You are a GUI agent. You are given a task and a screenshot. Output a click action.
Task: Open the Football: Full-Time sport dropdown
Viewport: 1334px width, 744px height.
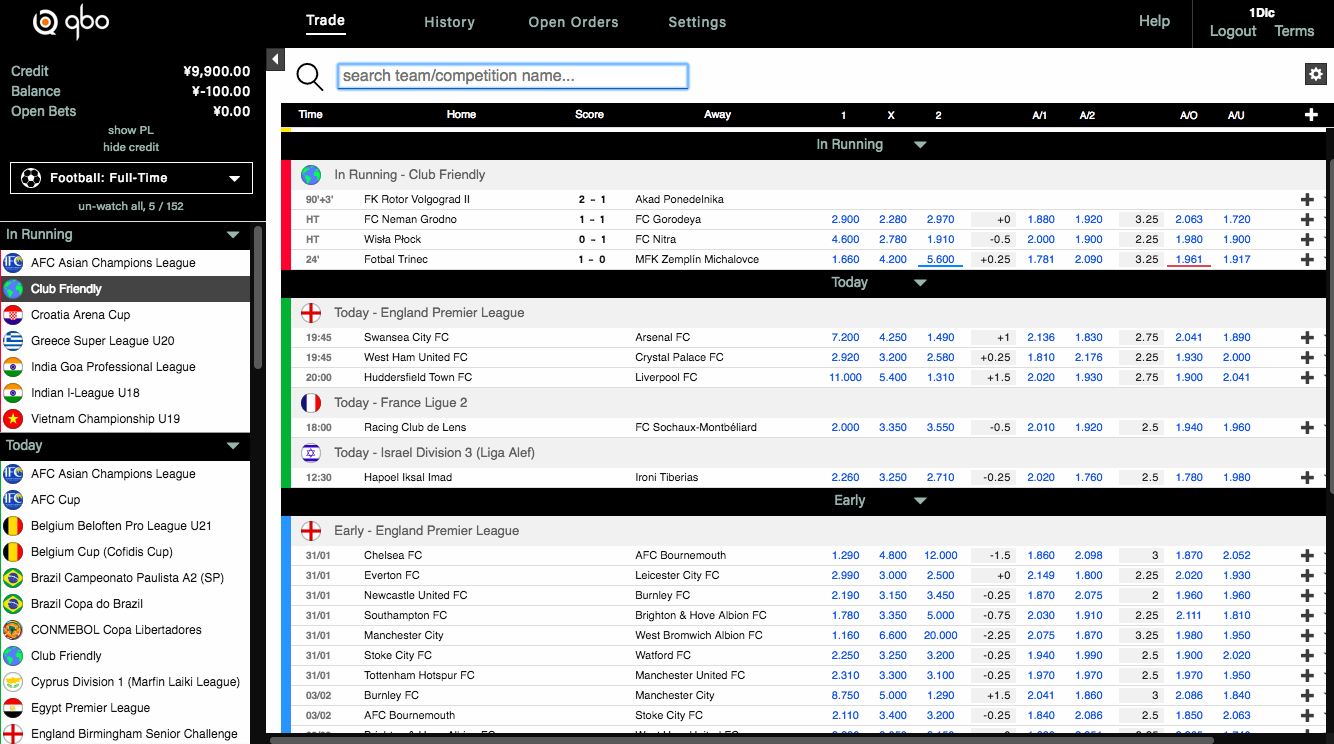point(131,178)
